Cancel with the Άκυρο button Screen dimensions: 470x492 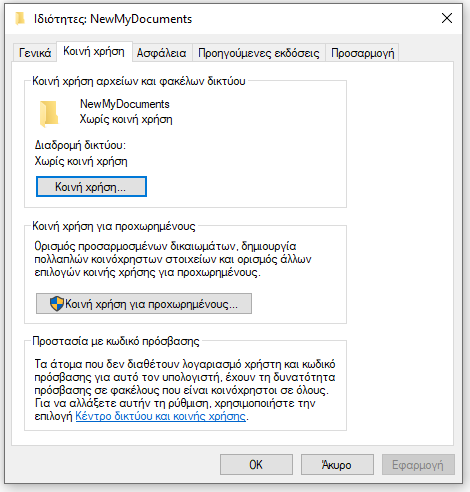point(337,464)
